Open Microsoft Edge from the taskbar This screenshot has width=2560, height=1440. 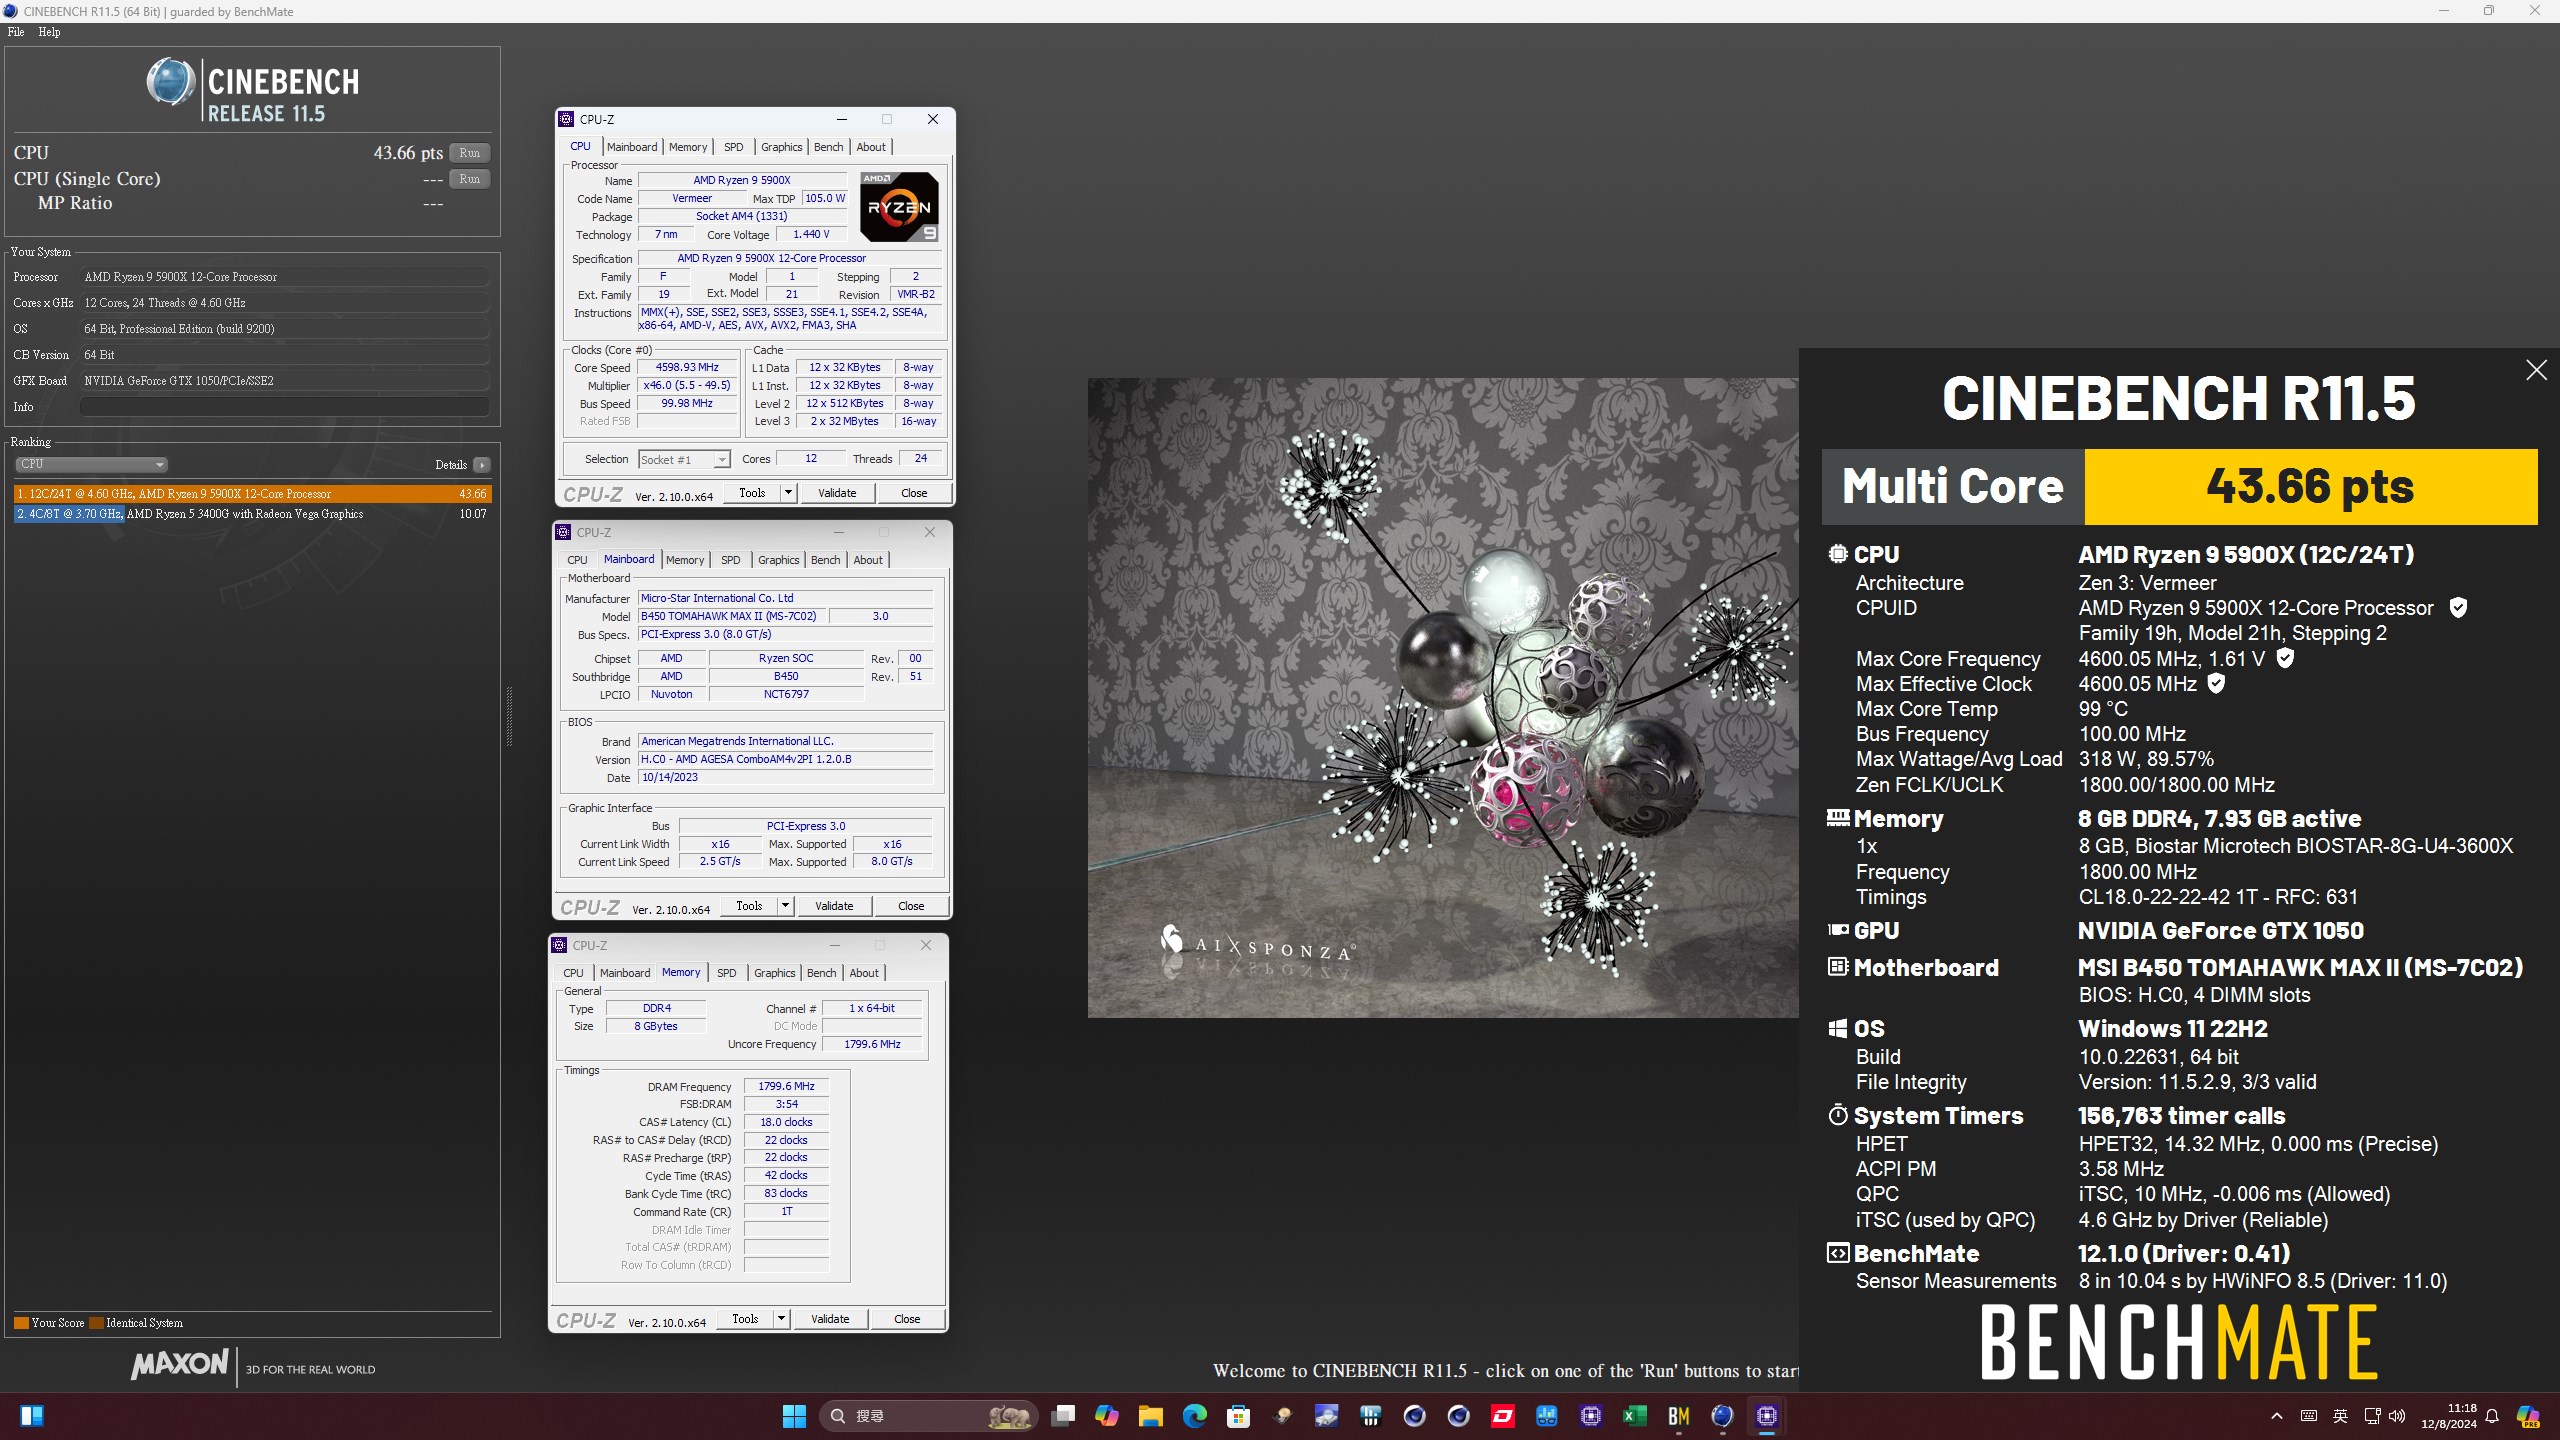coord(1195,1416)
